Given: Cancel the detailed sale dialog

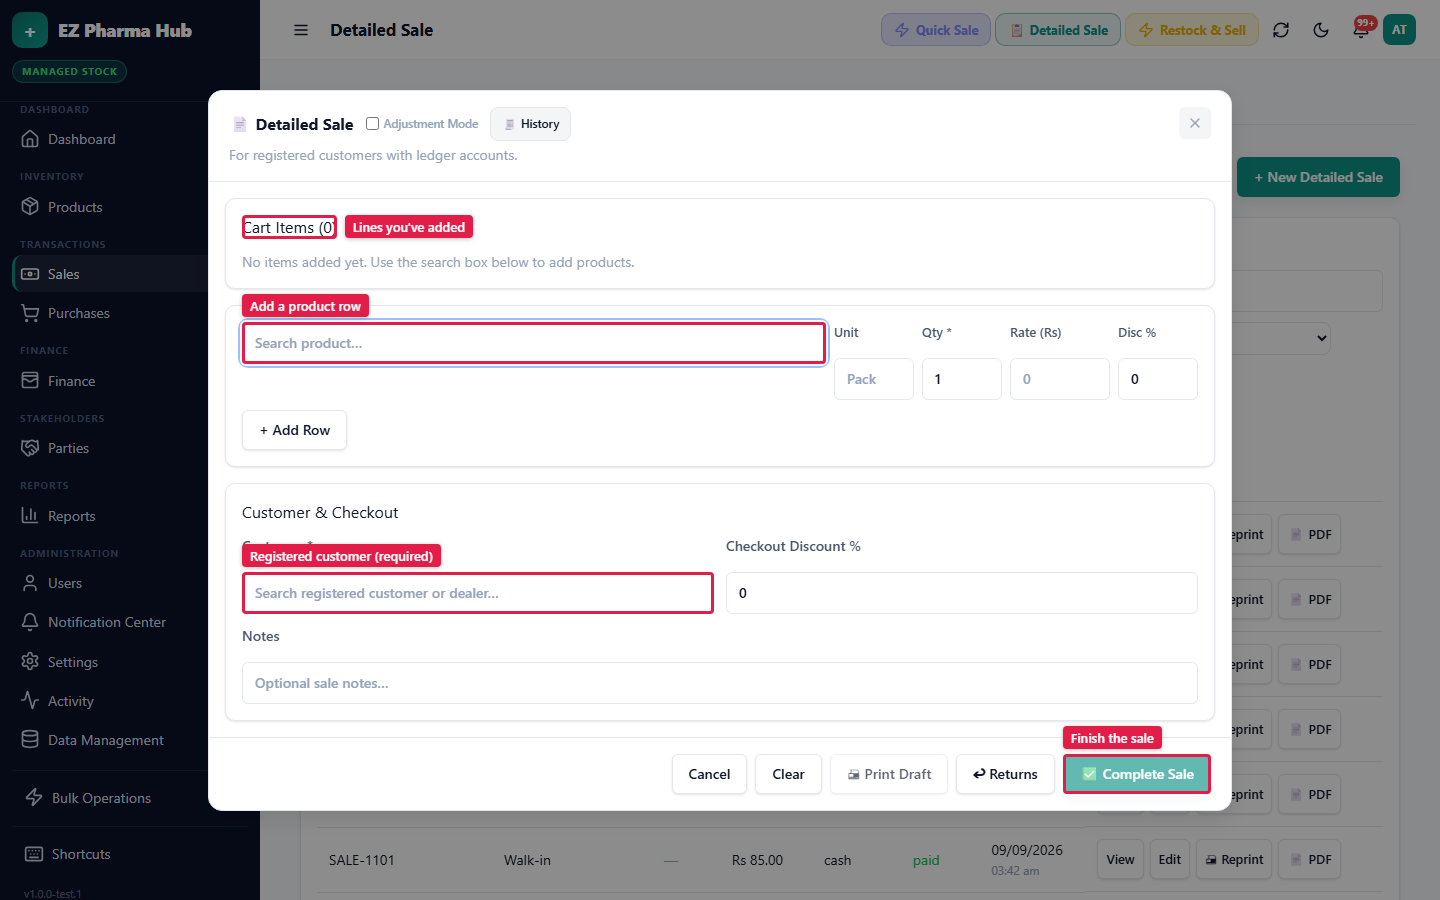Looking at the screenshot, I should (709, 774).
